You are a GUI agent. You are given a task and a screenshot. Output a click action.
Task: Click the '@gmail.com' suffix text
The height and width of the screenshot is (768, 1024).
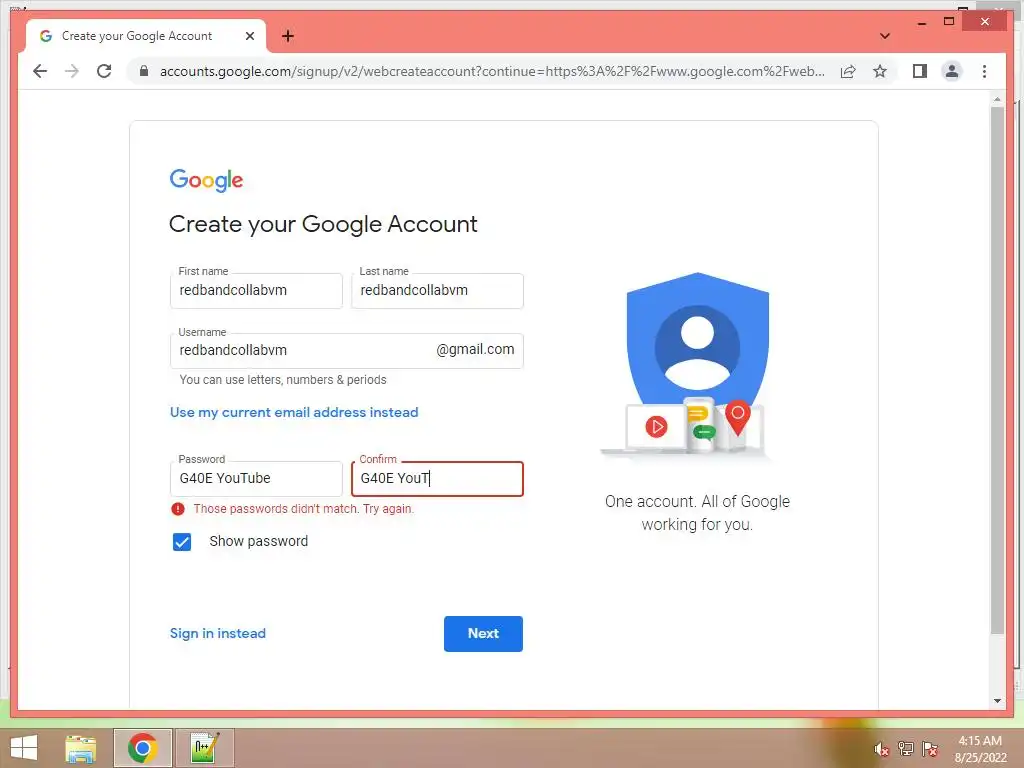475,349
